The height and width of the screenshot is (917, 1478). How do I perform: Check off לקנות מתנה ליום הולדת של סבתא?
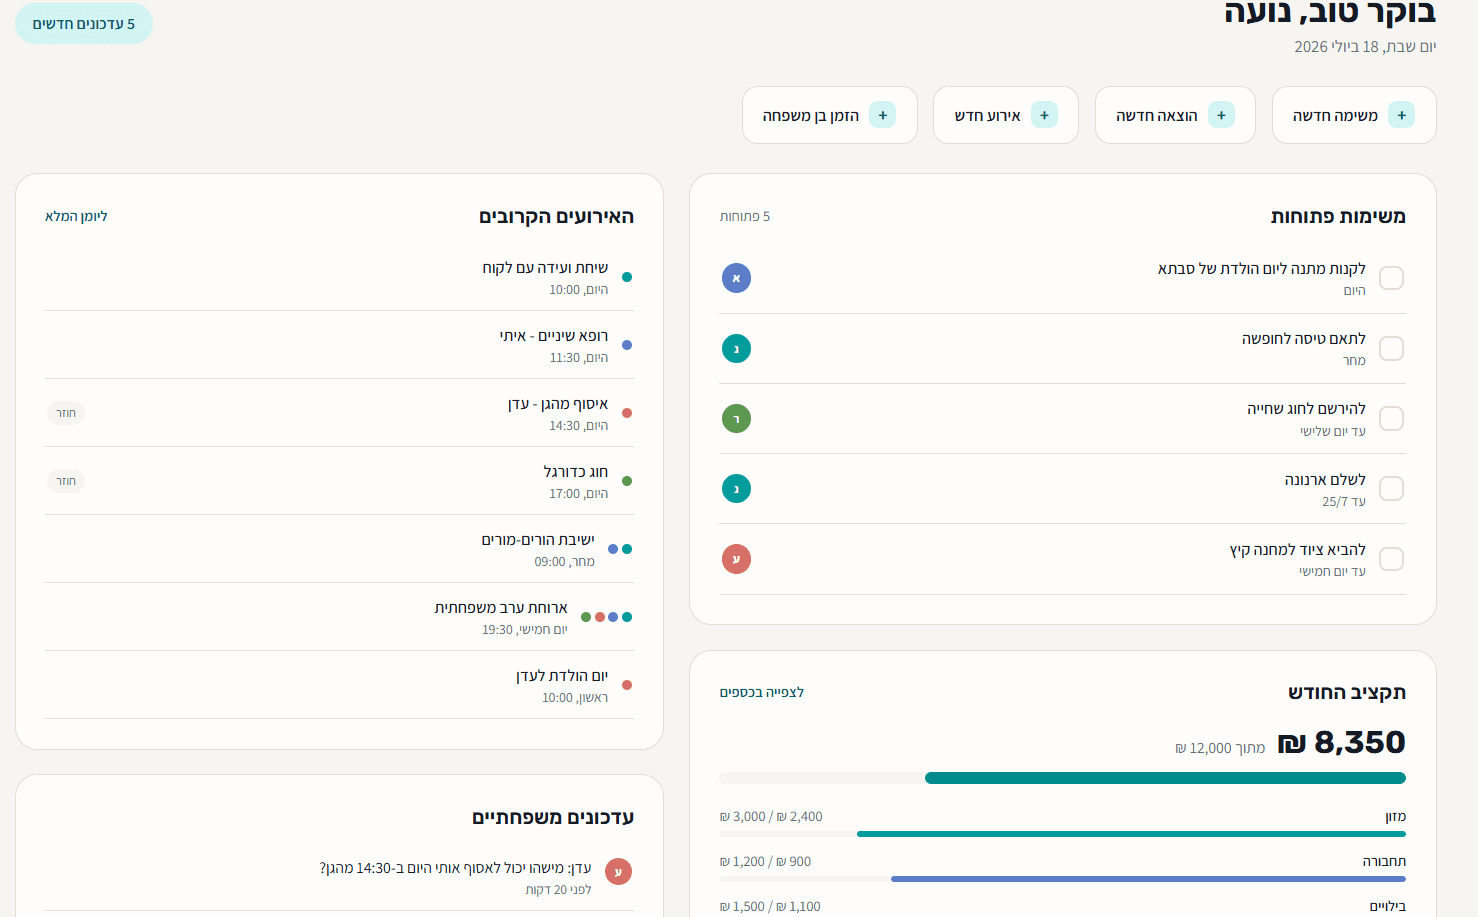click(1391, 278)
